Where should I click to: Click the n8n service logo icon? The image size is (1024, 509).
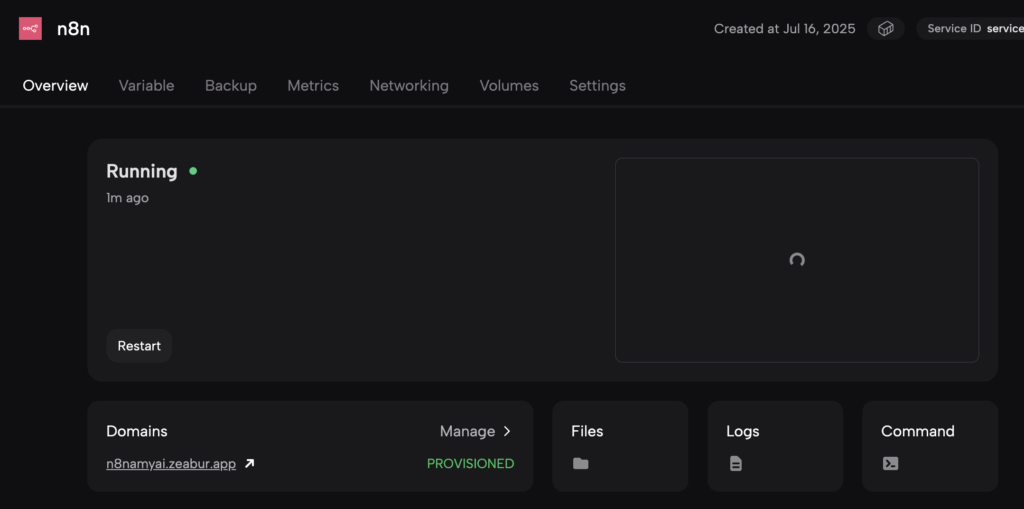[x=30, y=29]
